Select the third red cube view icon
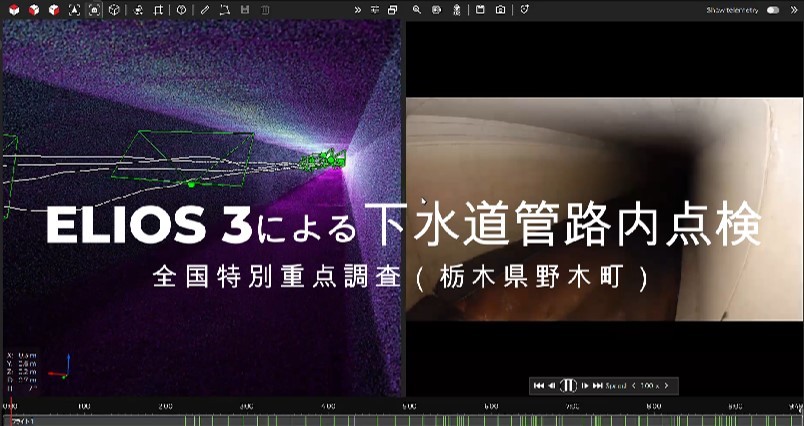Viewport: 804px width, 426px height. [x=53, y=10]
